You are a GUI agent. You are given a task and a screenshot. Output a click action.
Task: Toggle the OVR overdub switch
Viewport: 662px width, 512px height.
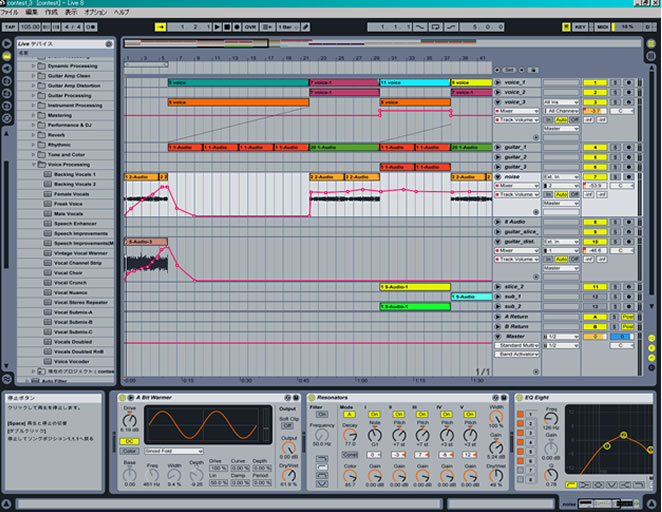(x=250, y=27)
